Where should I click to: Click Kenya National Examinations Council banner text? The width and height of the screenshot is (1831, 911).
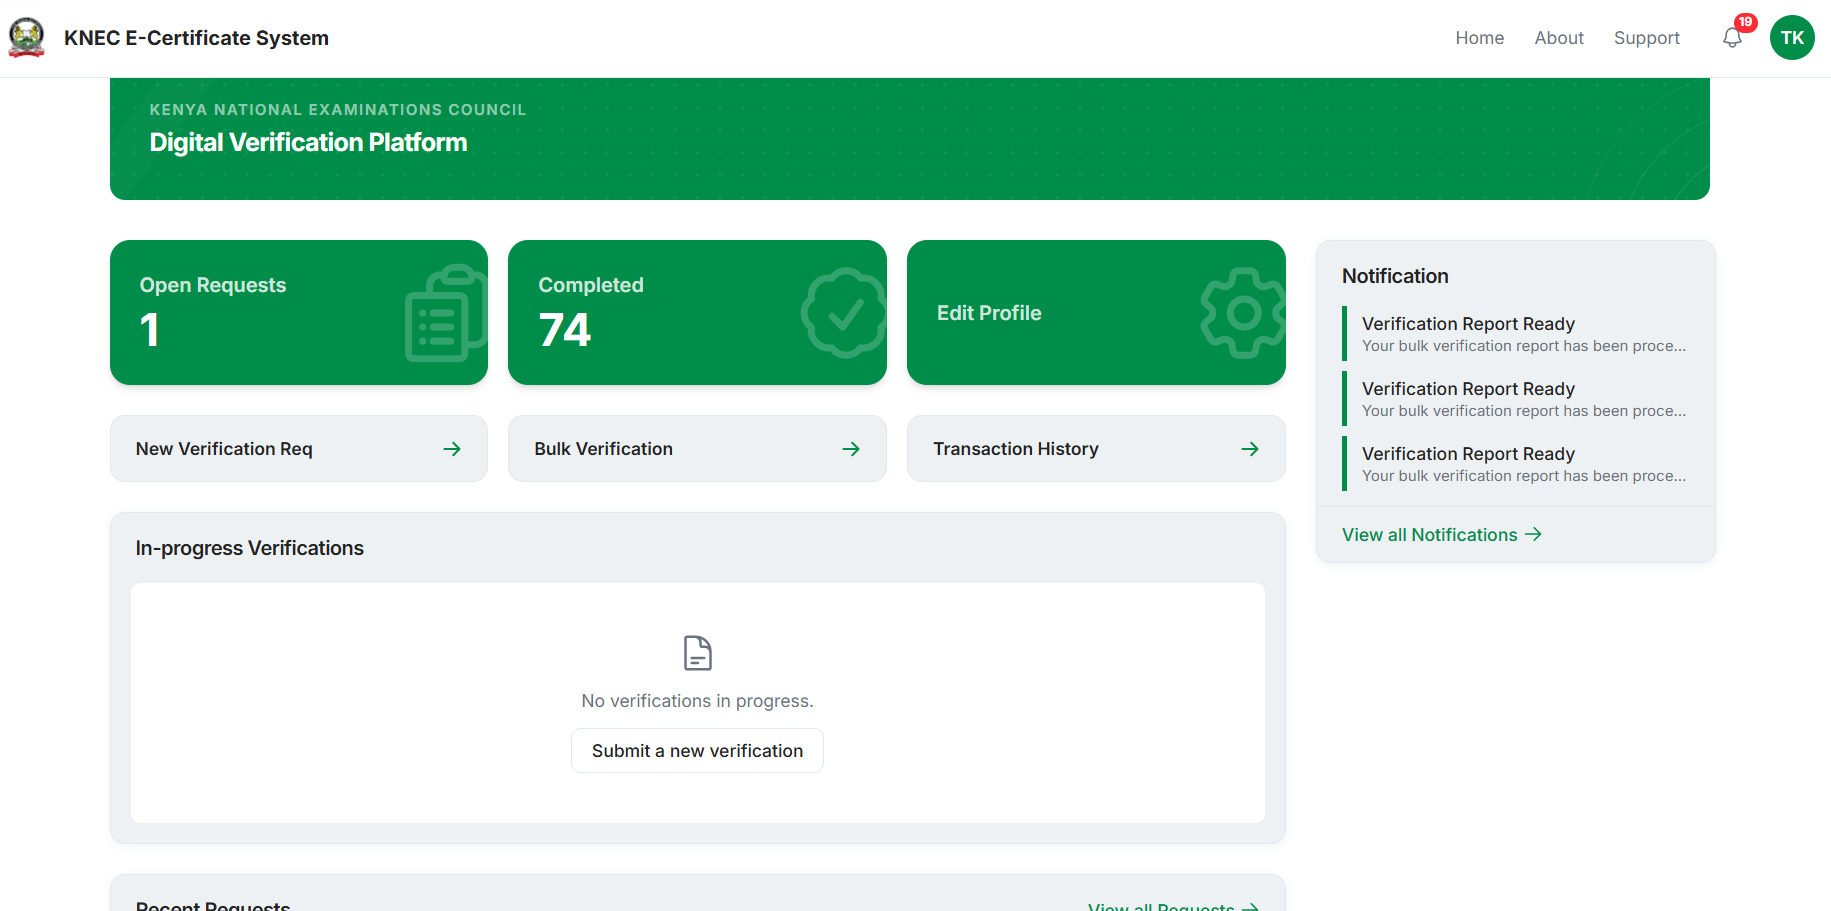coord(337,109)
